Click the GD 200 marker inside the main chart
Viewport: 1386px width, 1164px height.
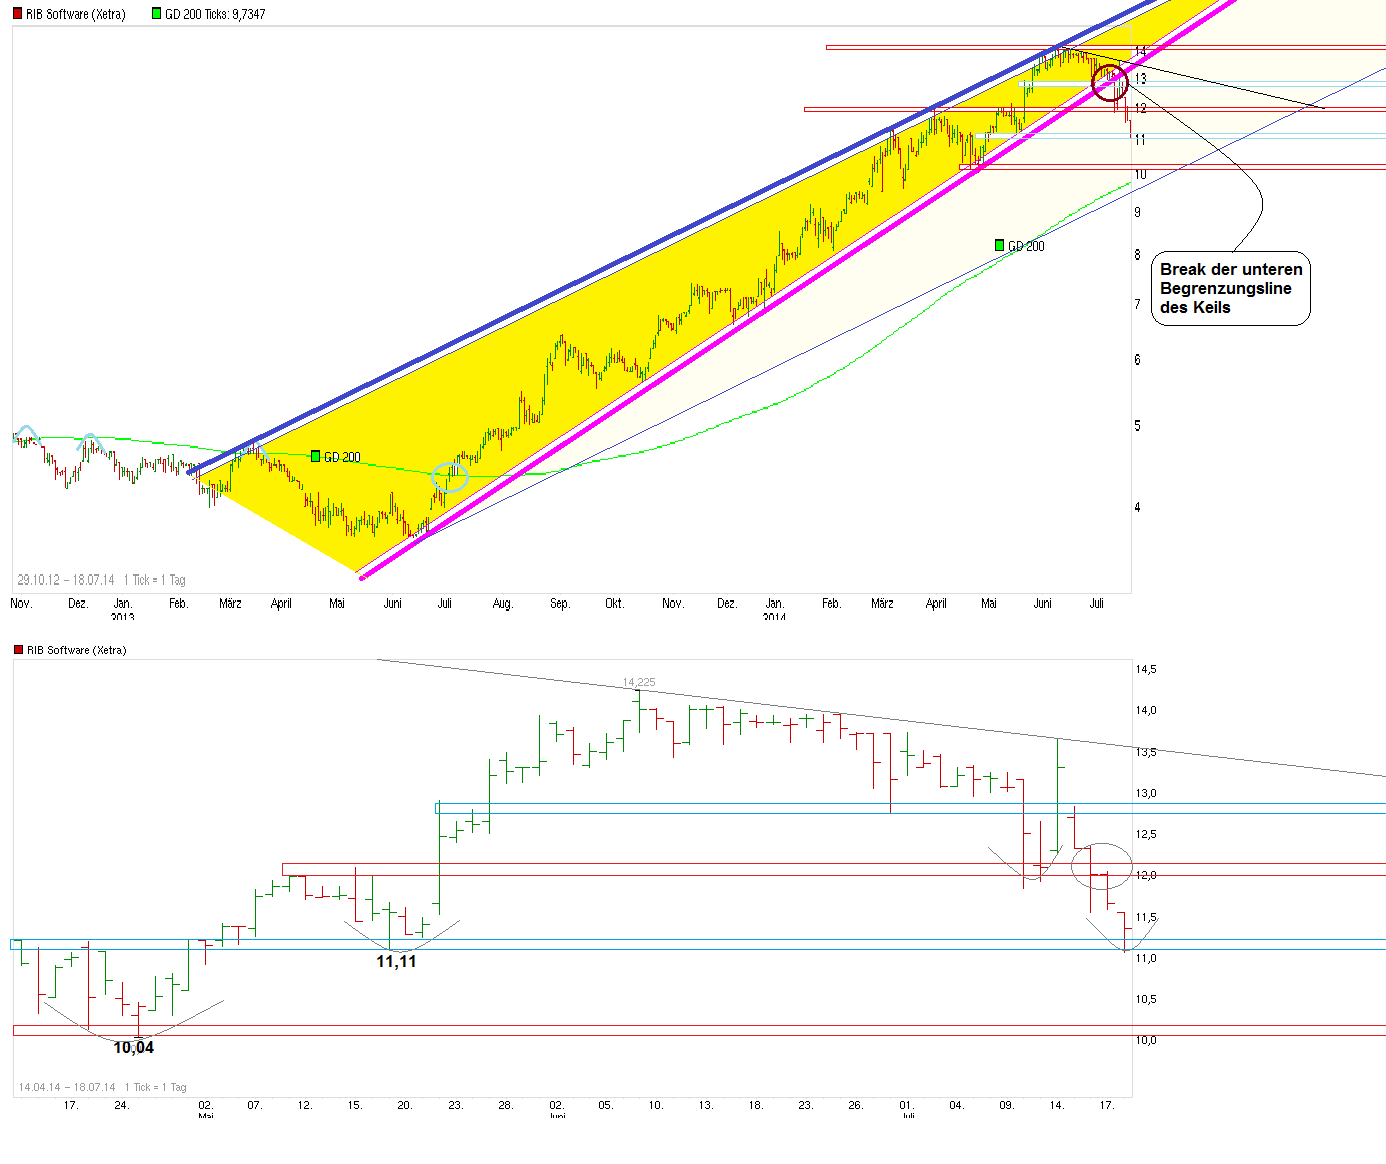click(316, 456)
